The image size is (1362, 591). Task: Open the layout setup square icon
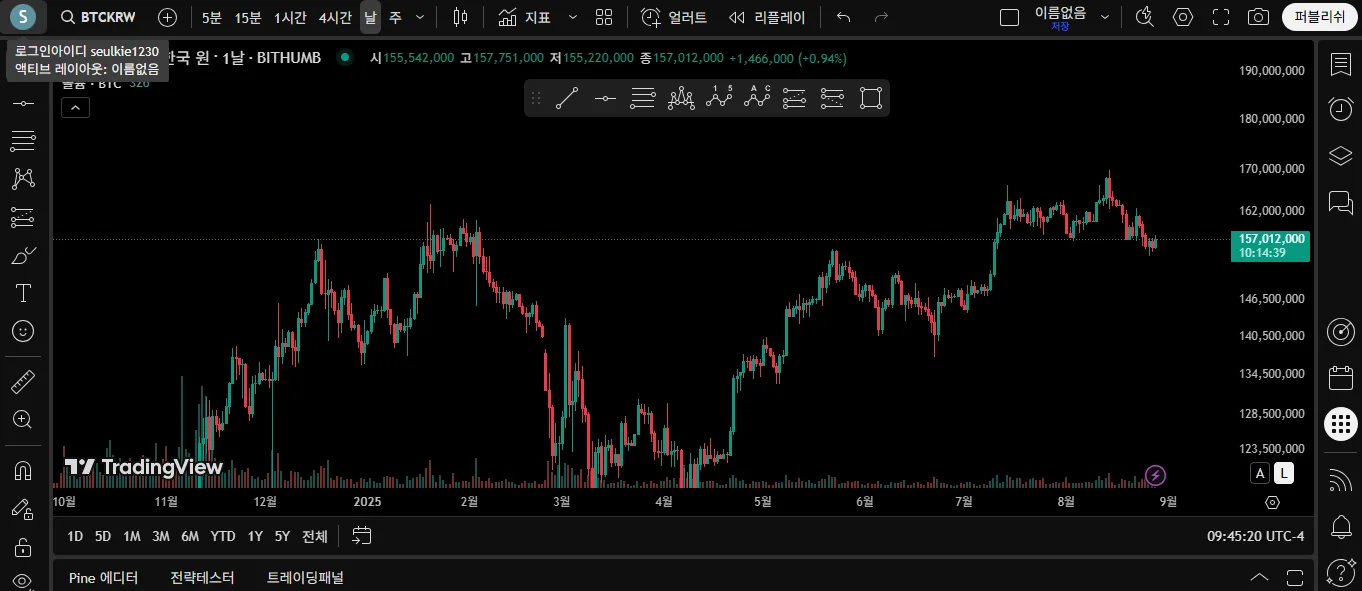point(1010,17)
